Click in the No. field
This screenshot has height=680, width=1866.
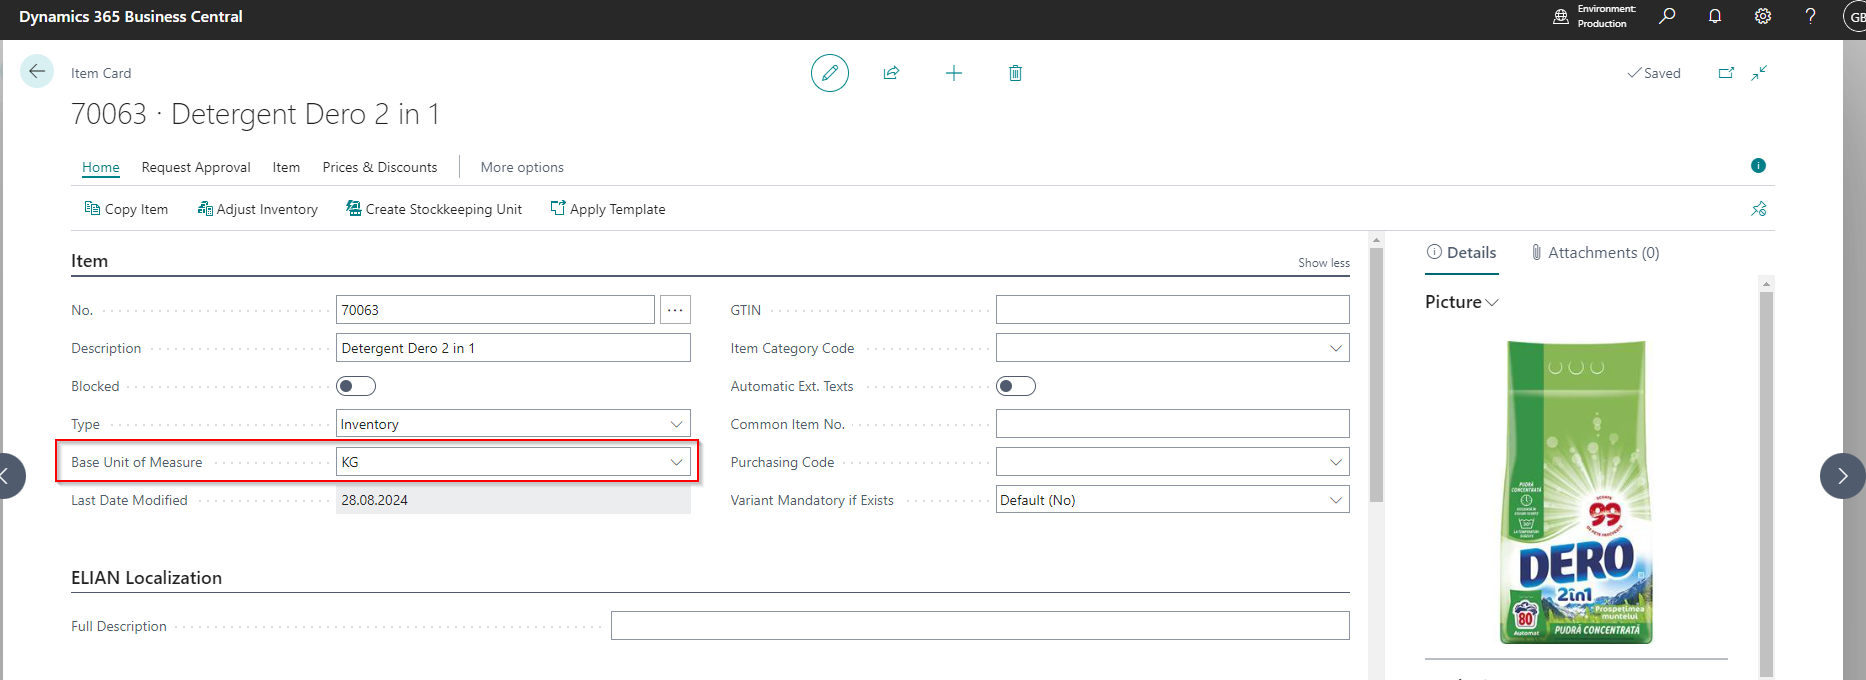coord(495,310)
